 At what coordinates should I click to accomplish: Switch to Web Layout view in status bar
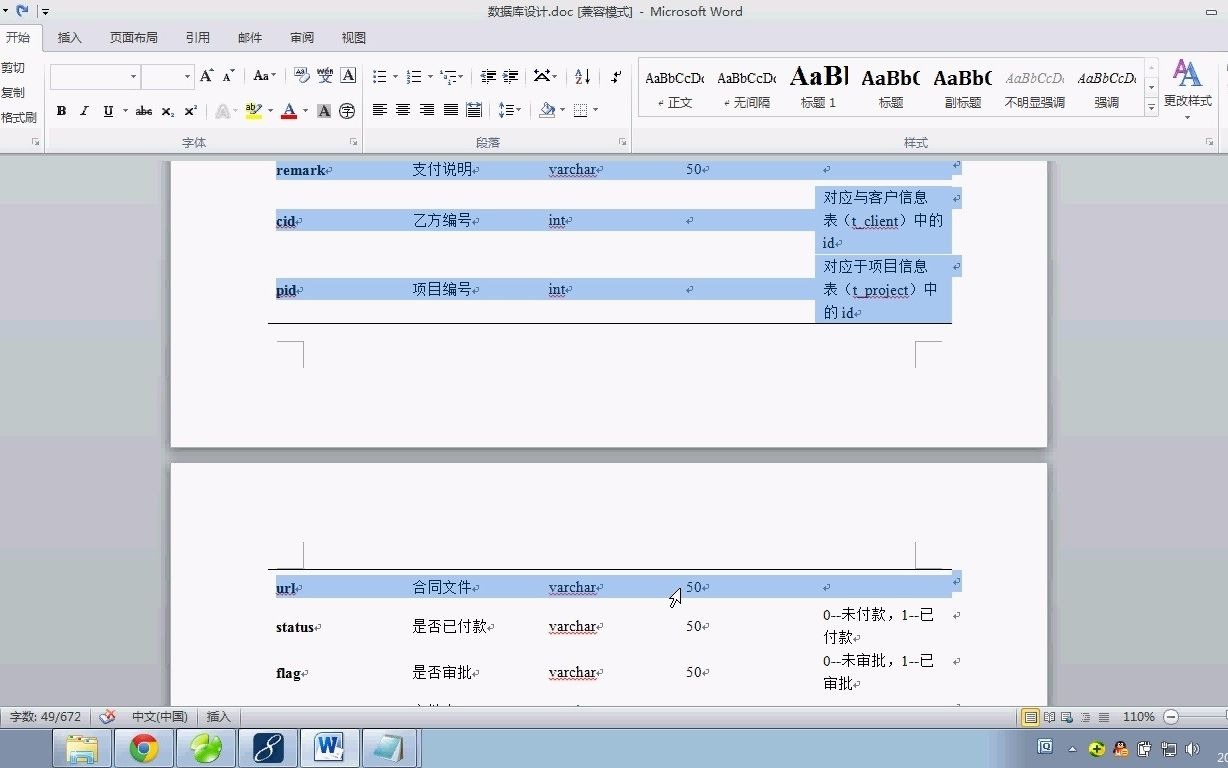pyautogui.click(x=1066, y=717)
